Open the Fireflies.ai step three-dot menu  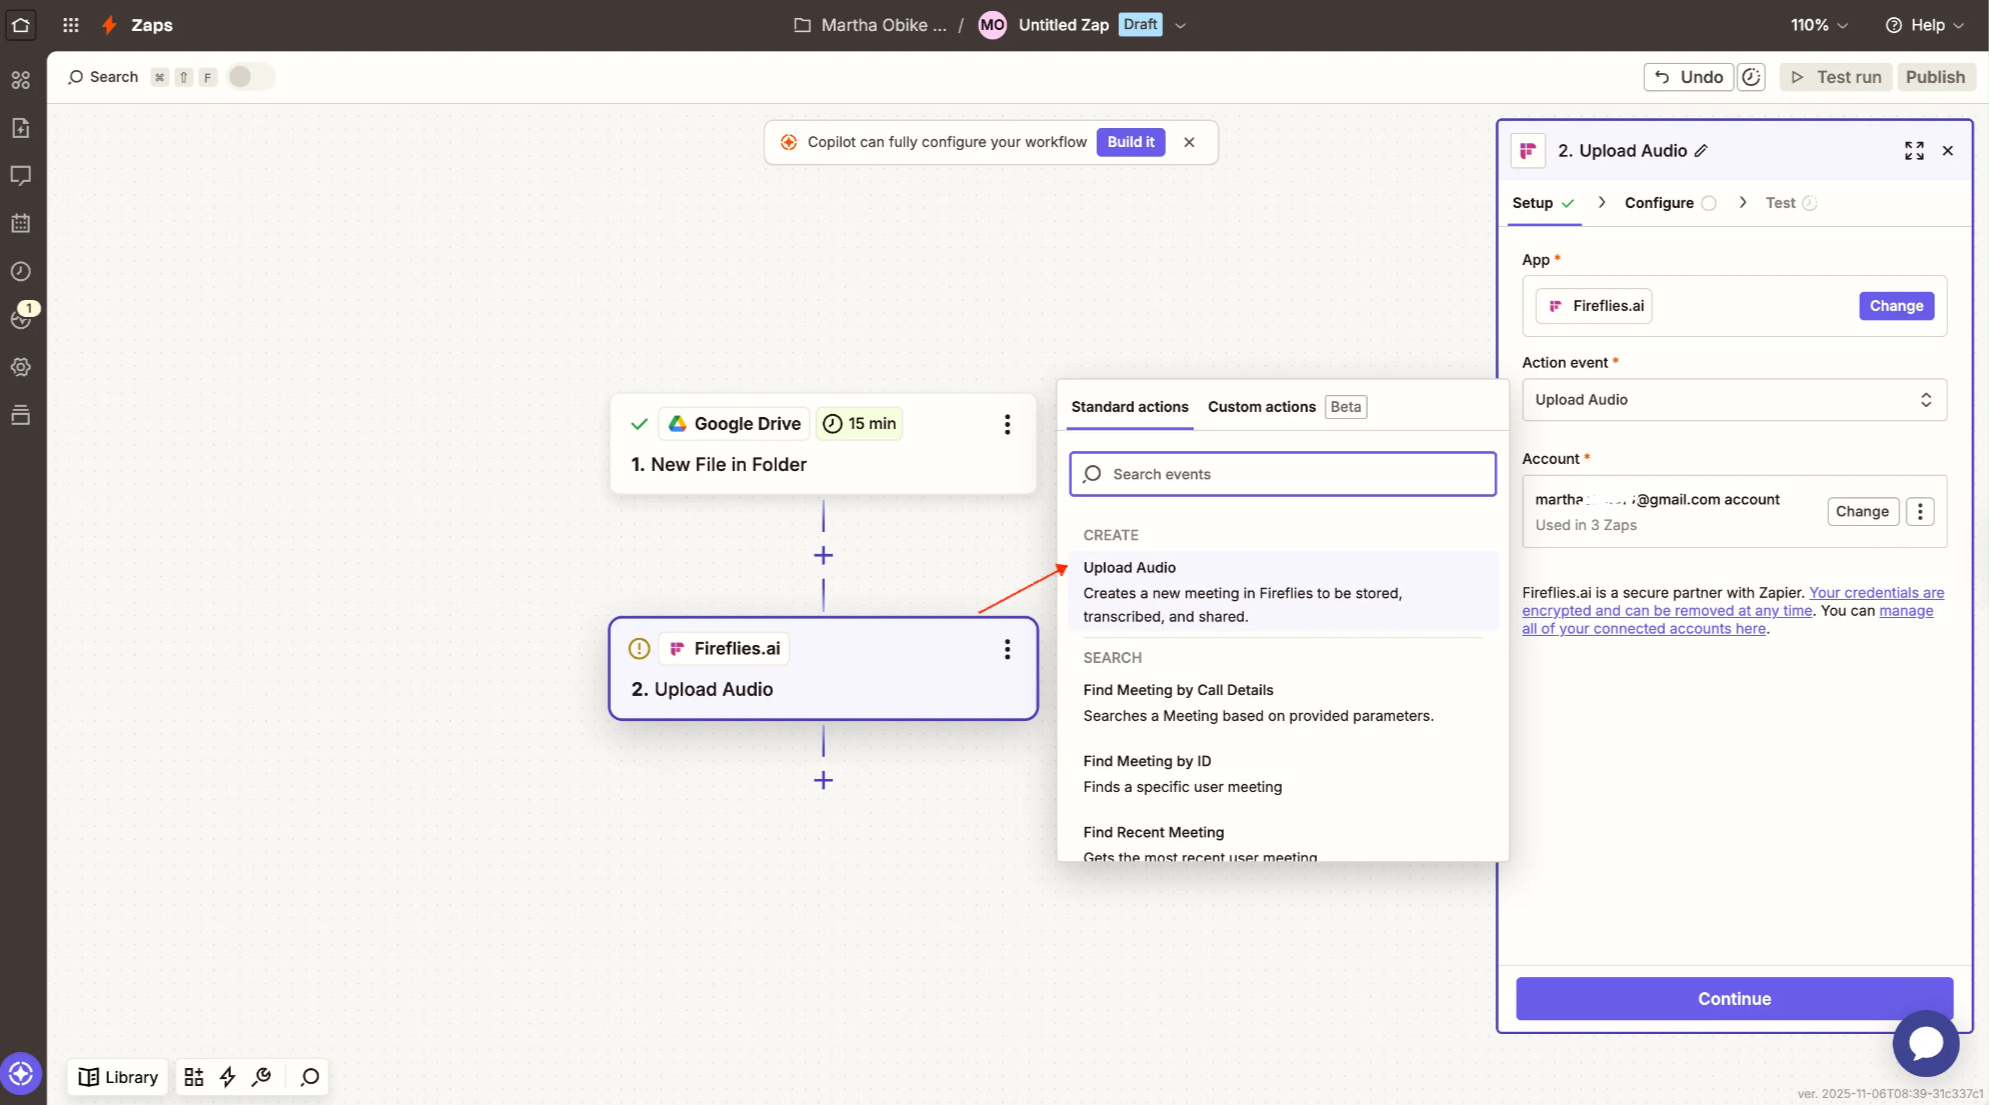click(1007, 649)
